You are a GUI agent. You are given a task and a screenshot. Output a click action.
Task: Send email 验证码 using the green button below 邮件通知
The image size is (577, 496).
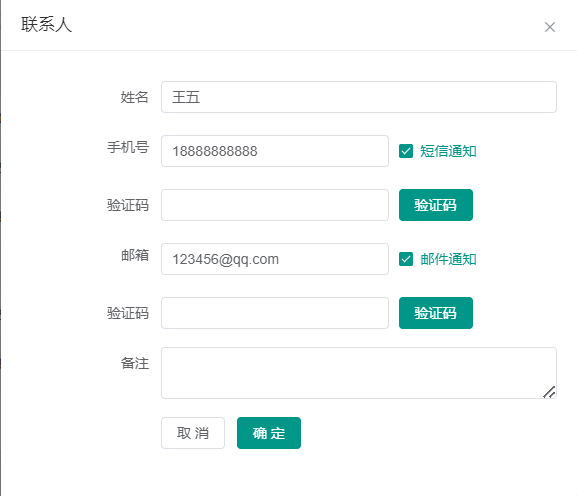(436, 313)
